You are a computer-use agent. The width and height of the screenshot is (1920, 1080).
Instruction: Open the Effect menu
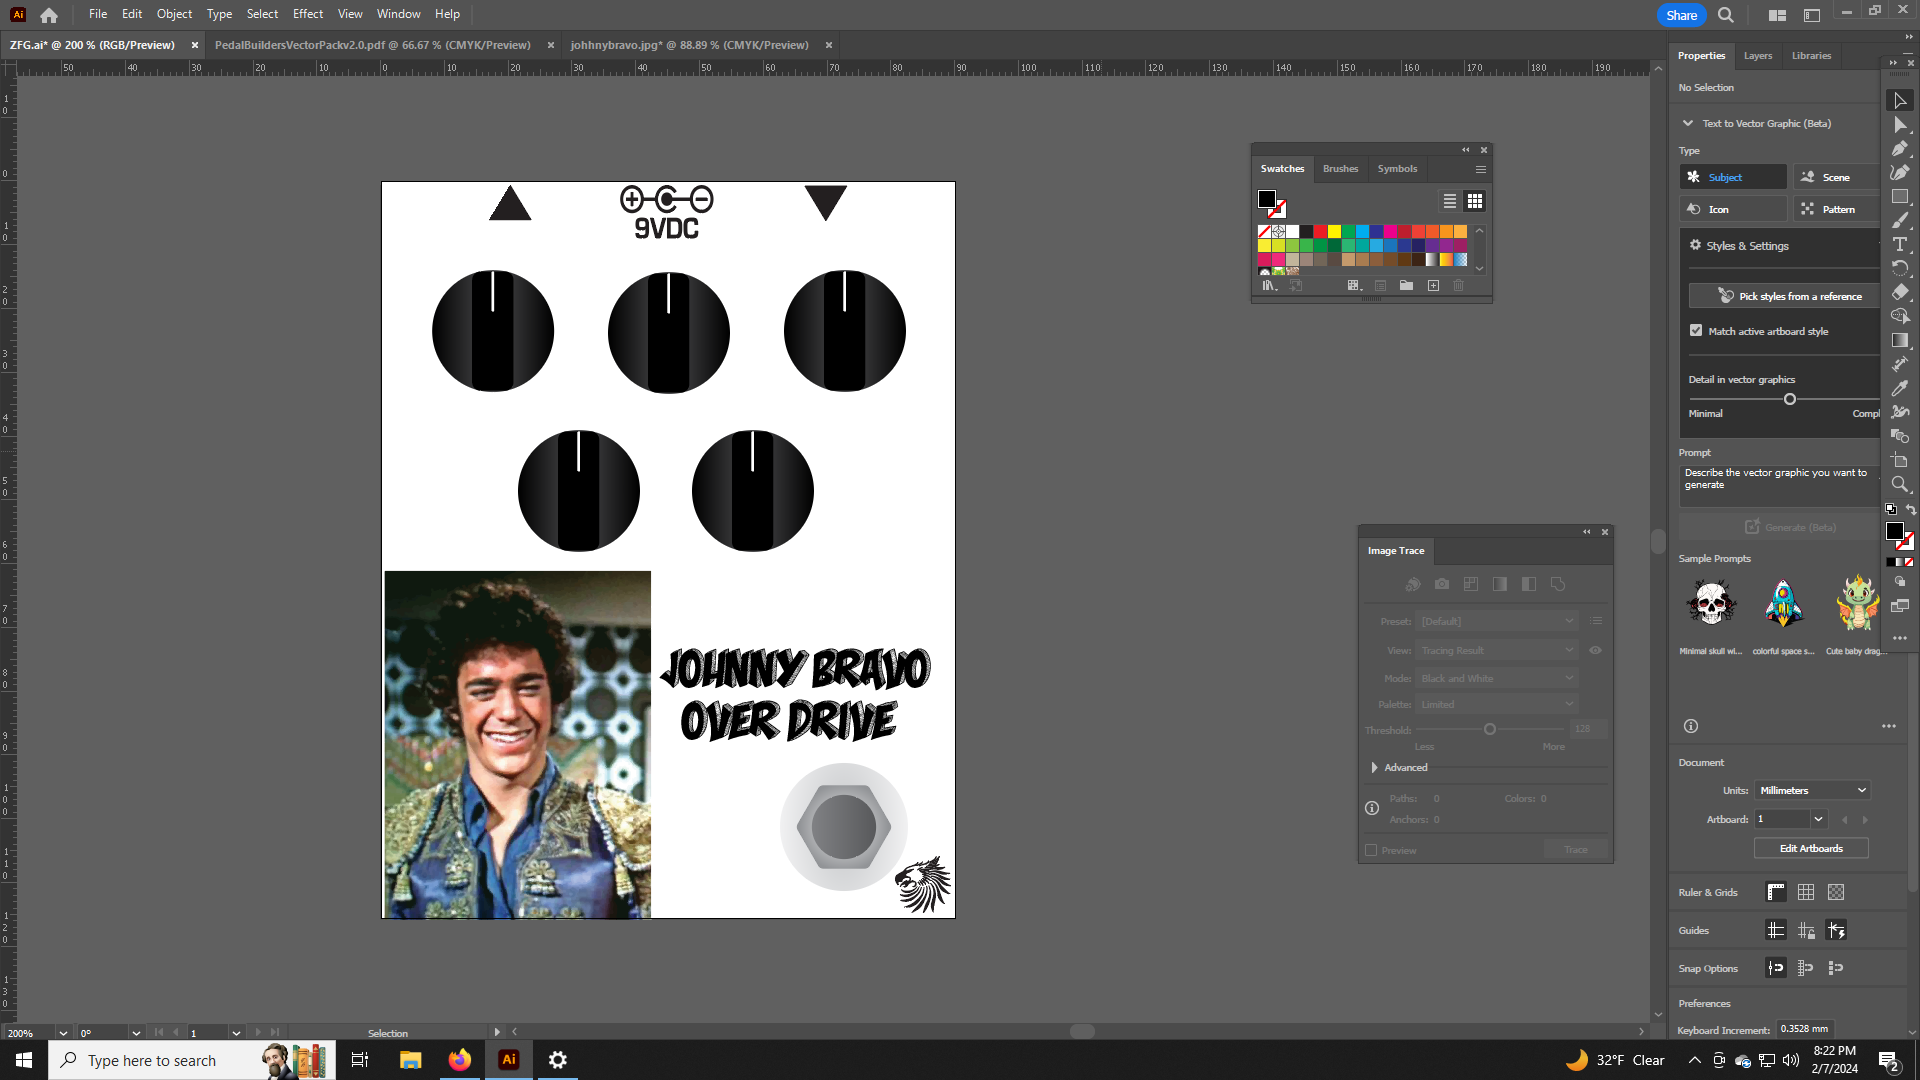tap(307, 14)
